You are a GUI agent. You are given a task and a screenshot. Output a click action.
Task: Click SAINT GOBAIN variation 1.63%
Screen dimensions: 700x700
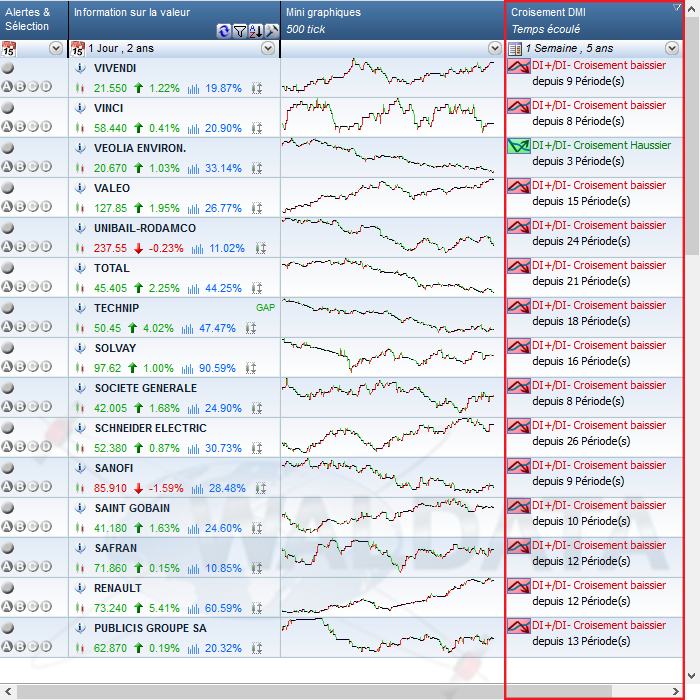click(164, 529)
